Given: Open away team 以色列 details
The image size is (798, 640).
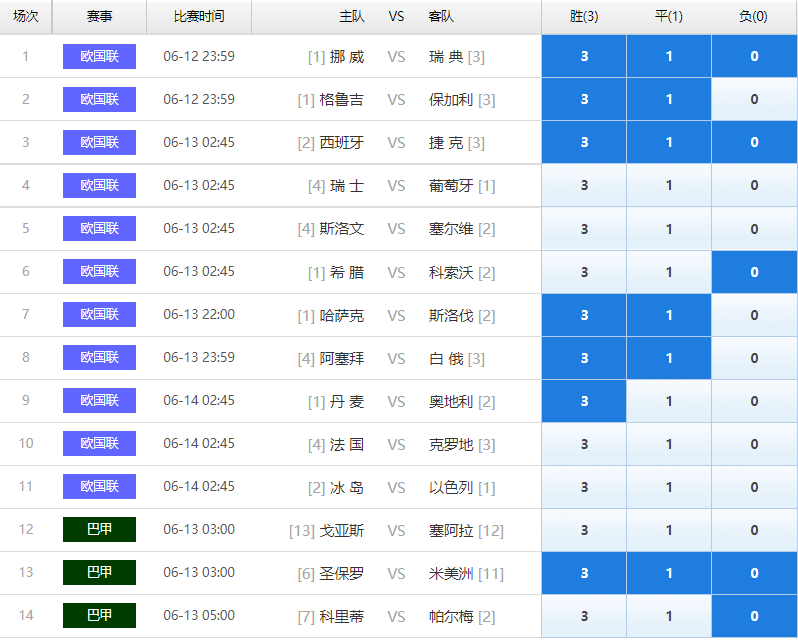Looking at the screenshot, I should coord(451,487).
